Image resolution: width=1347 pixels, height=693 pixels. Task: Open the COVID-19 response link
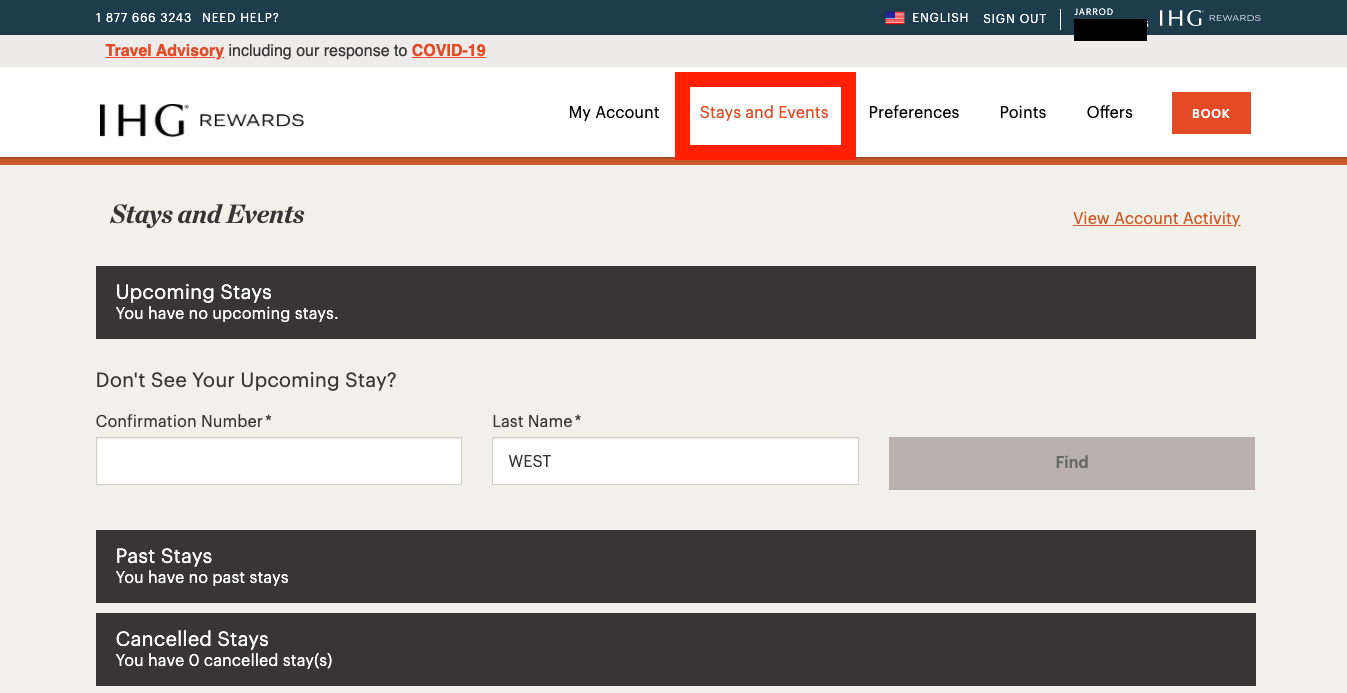(449, 50)
